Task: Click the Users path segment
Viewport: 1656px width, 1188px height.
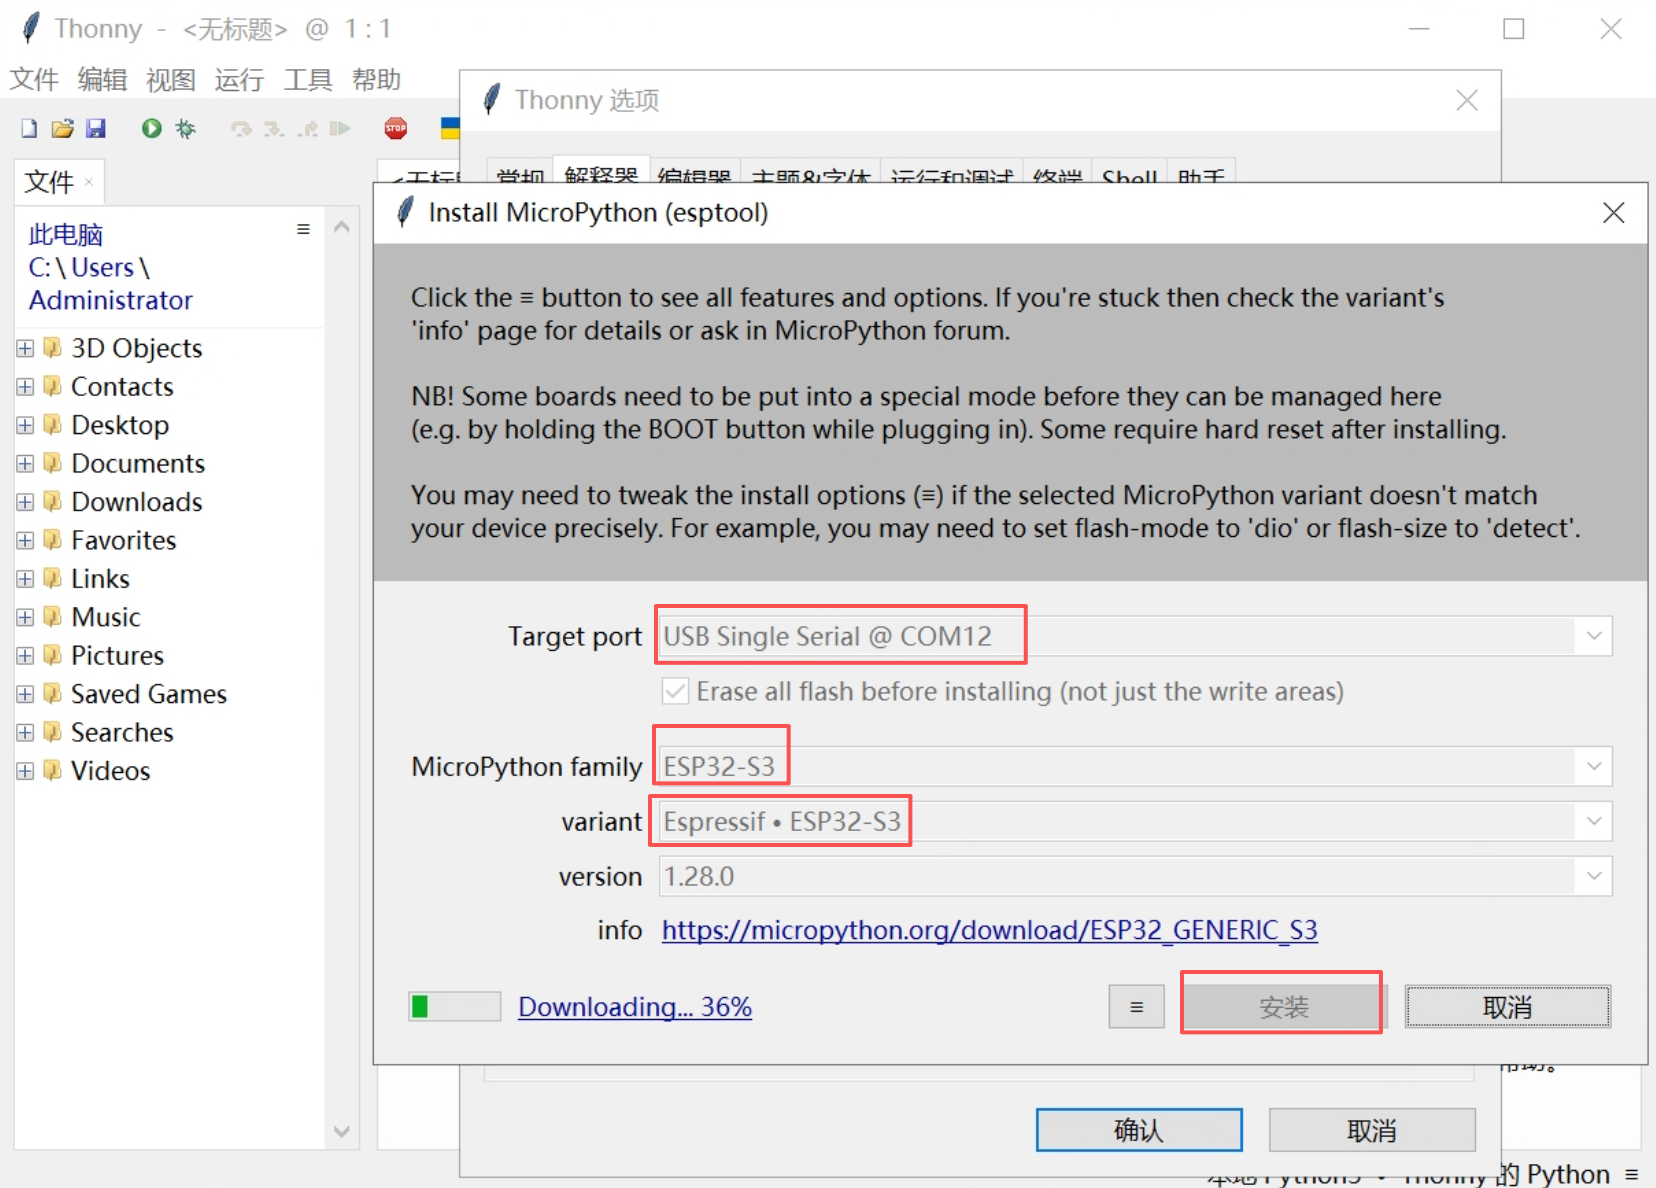Action: pos(102,267)
